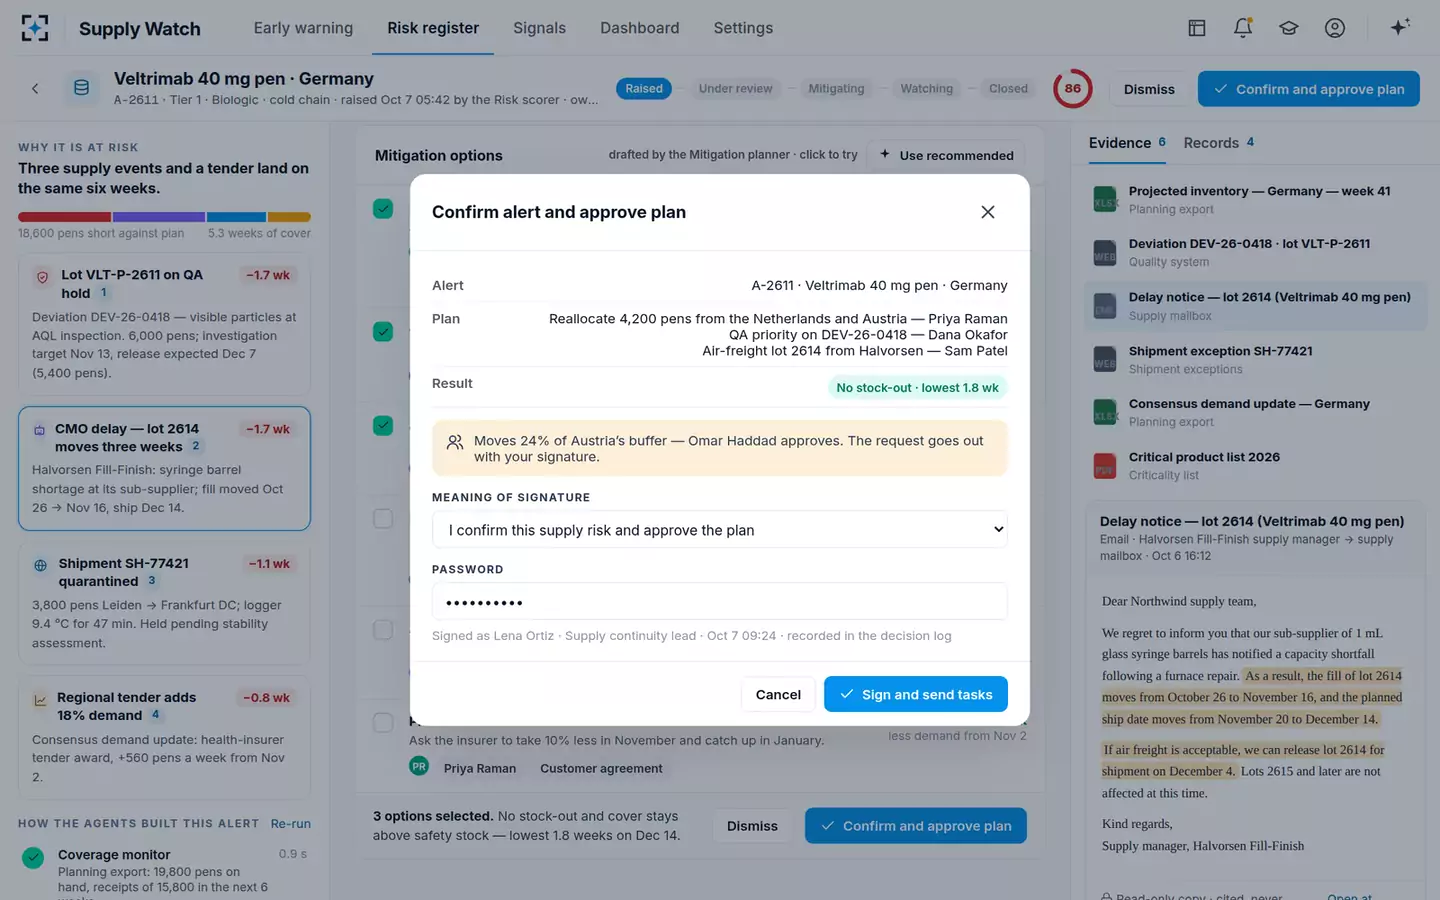Image resolution: width=1440 pixels, height=900 pixels.
Task: Click the red segment of risk bar
Action: coord(64,217)
